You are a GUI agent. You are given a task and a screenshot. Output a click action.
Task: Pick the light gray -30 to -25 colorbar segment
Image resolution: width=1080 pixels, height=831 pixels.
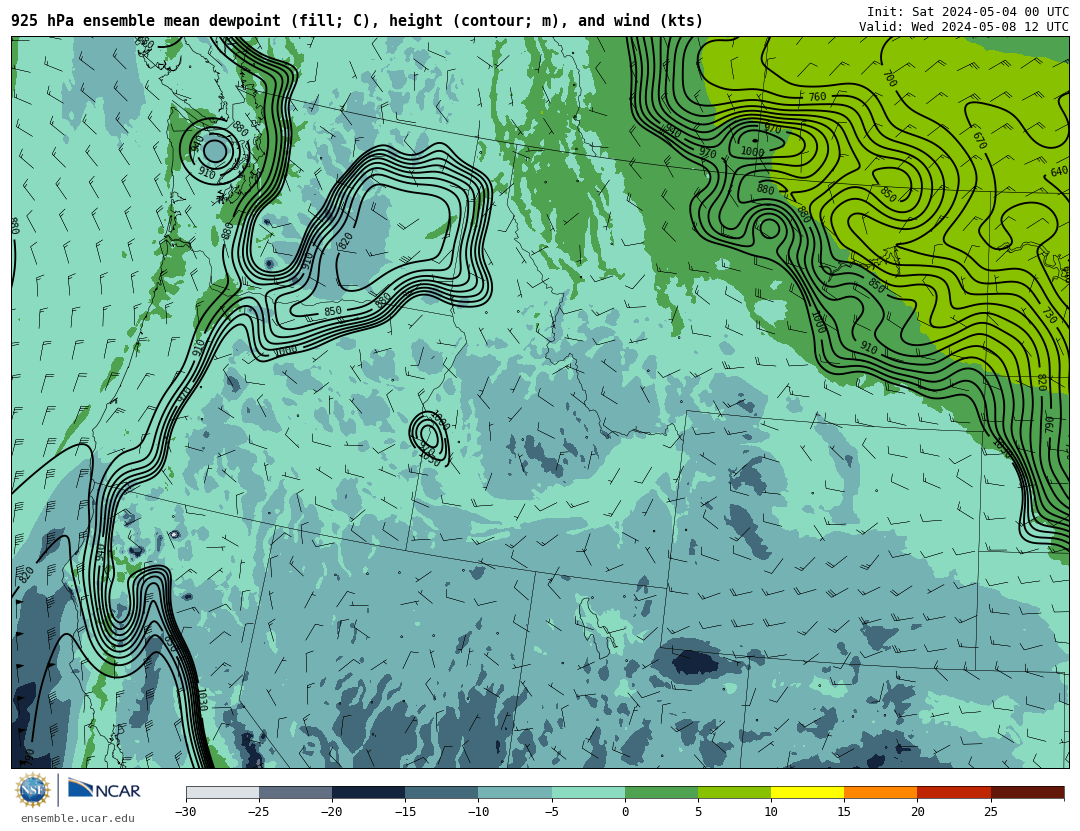[222, 792]
